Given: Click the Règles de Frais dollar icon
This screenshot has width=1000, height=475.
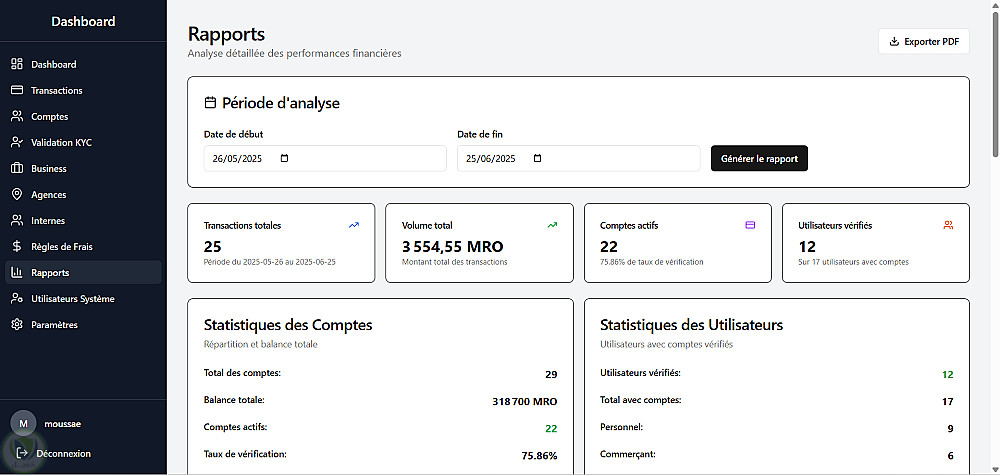Looking at the screenshot, I should click(17, 247).
